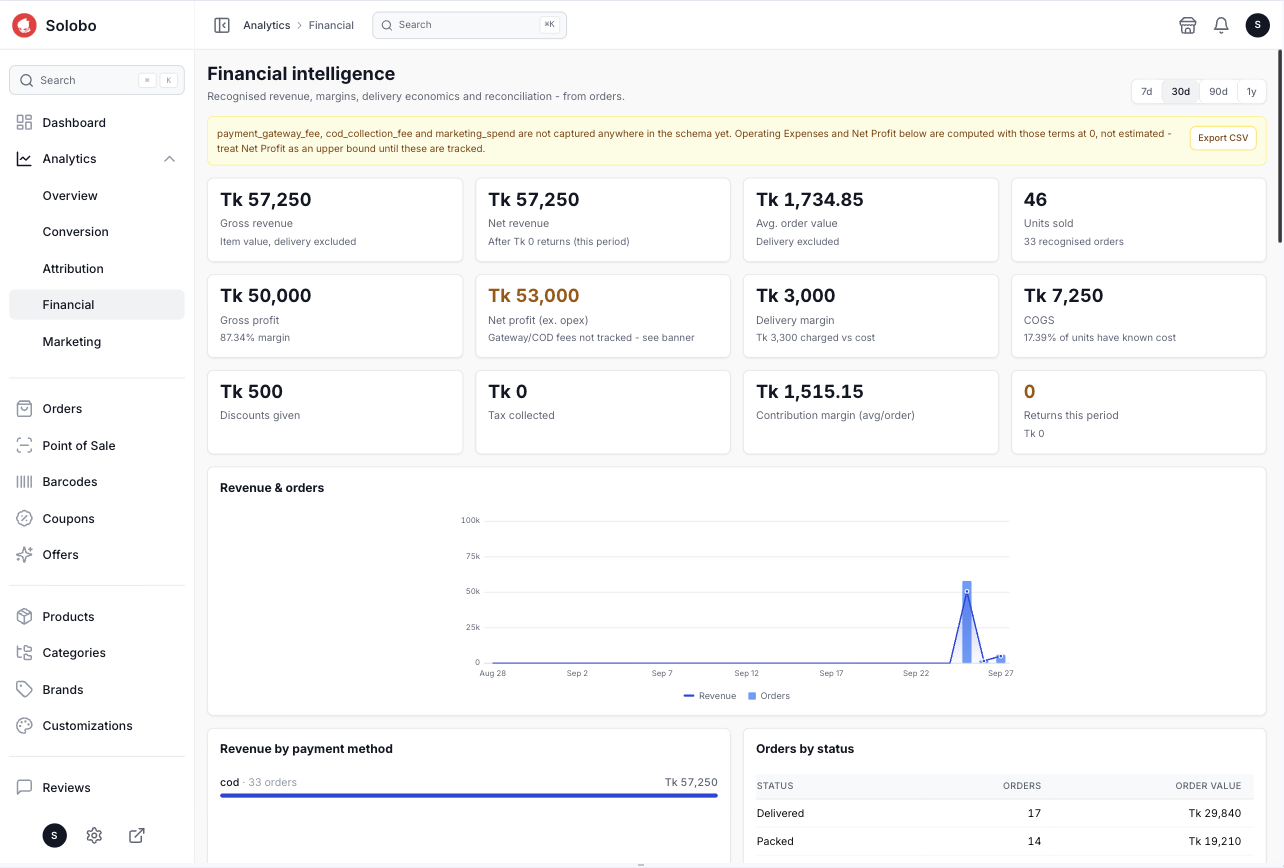Viewport: 1284px width, 868px height.
Task: Open Barcodes icon in the sidebar
Action: pyautogui.click(x=25, y=482)
